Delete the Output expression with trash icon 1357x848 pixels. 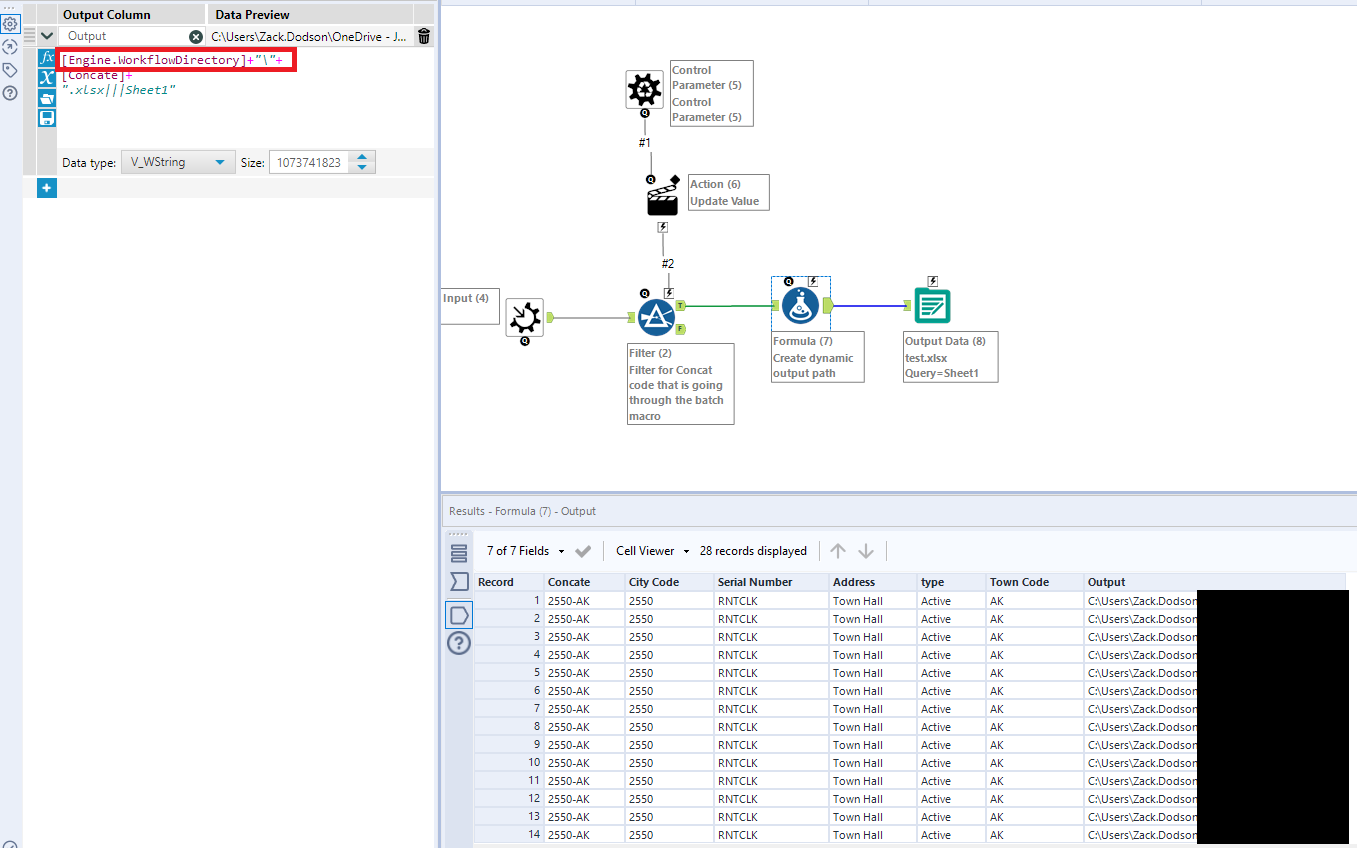tap(424, 36)
